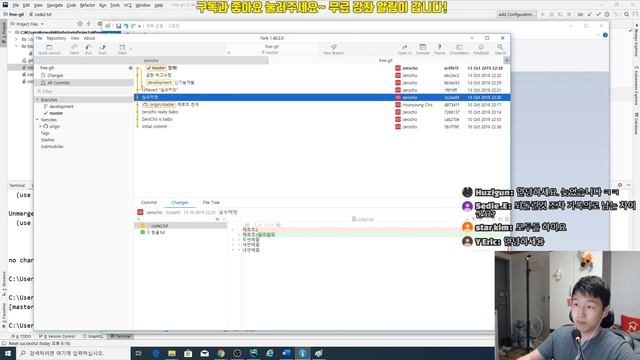The image size is (640, 360).
Task: Click the gear icon beside free-git sidebar
Action: [x=131, y=68]
